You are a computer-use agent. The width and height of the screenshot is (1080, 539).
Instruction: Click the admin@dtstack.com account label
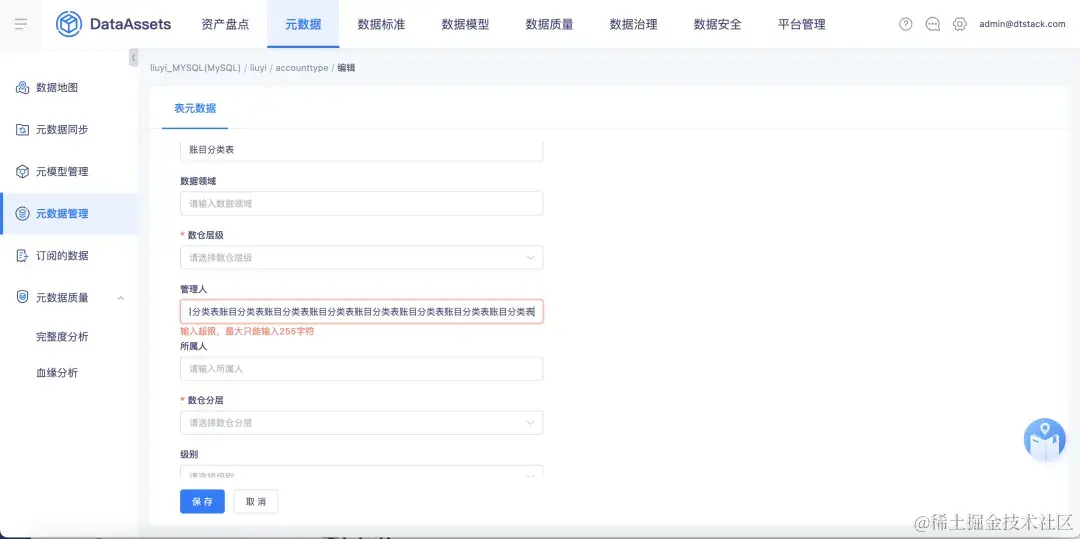1022,24
